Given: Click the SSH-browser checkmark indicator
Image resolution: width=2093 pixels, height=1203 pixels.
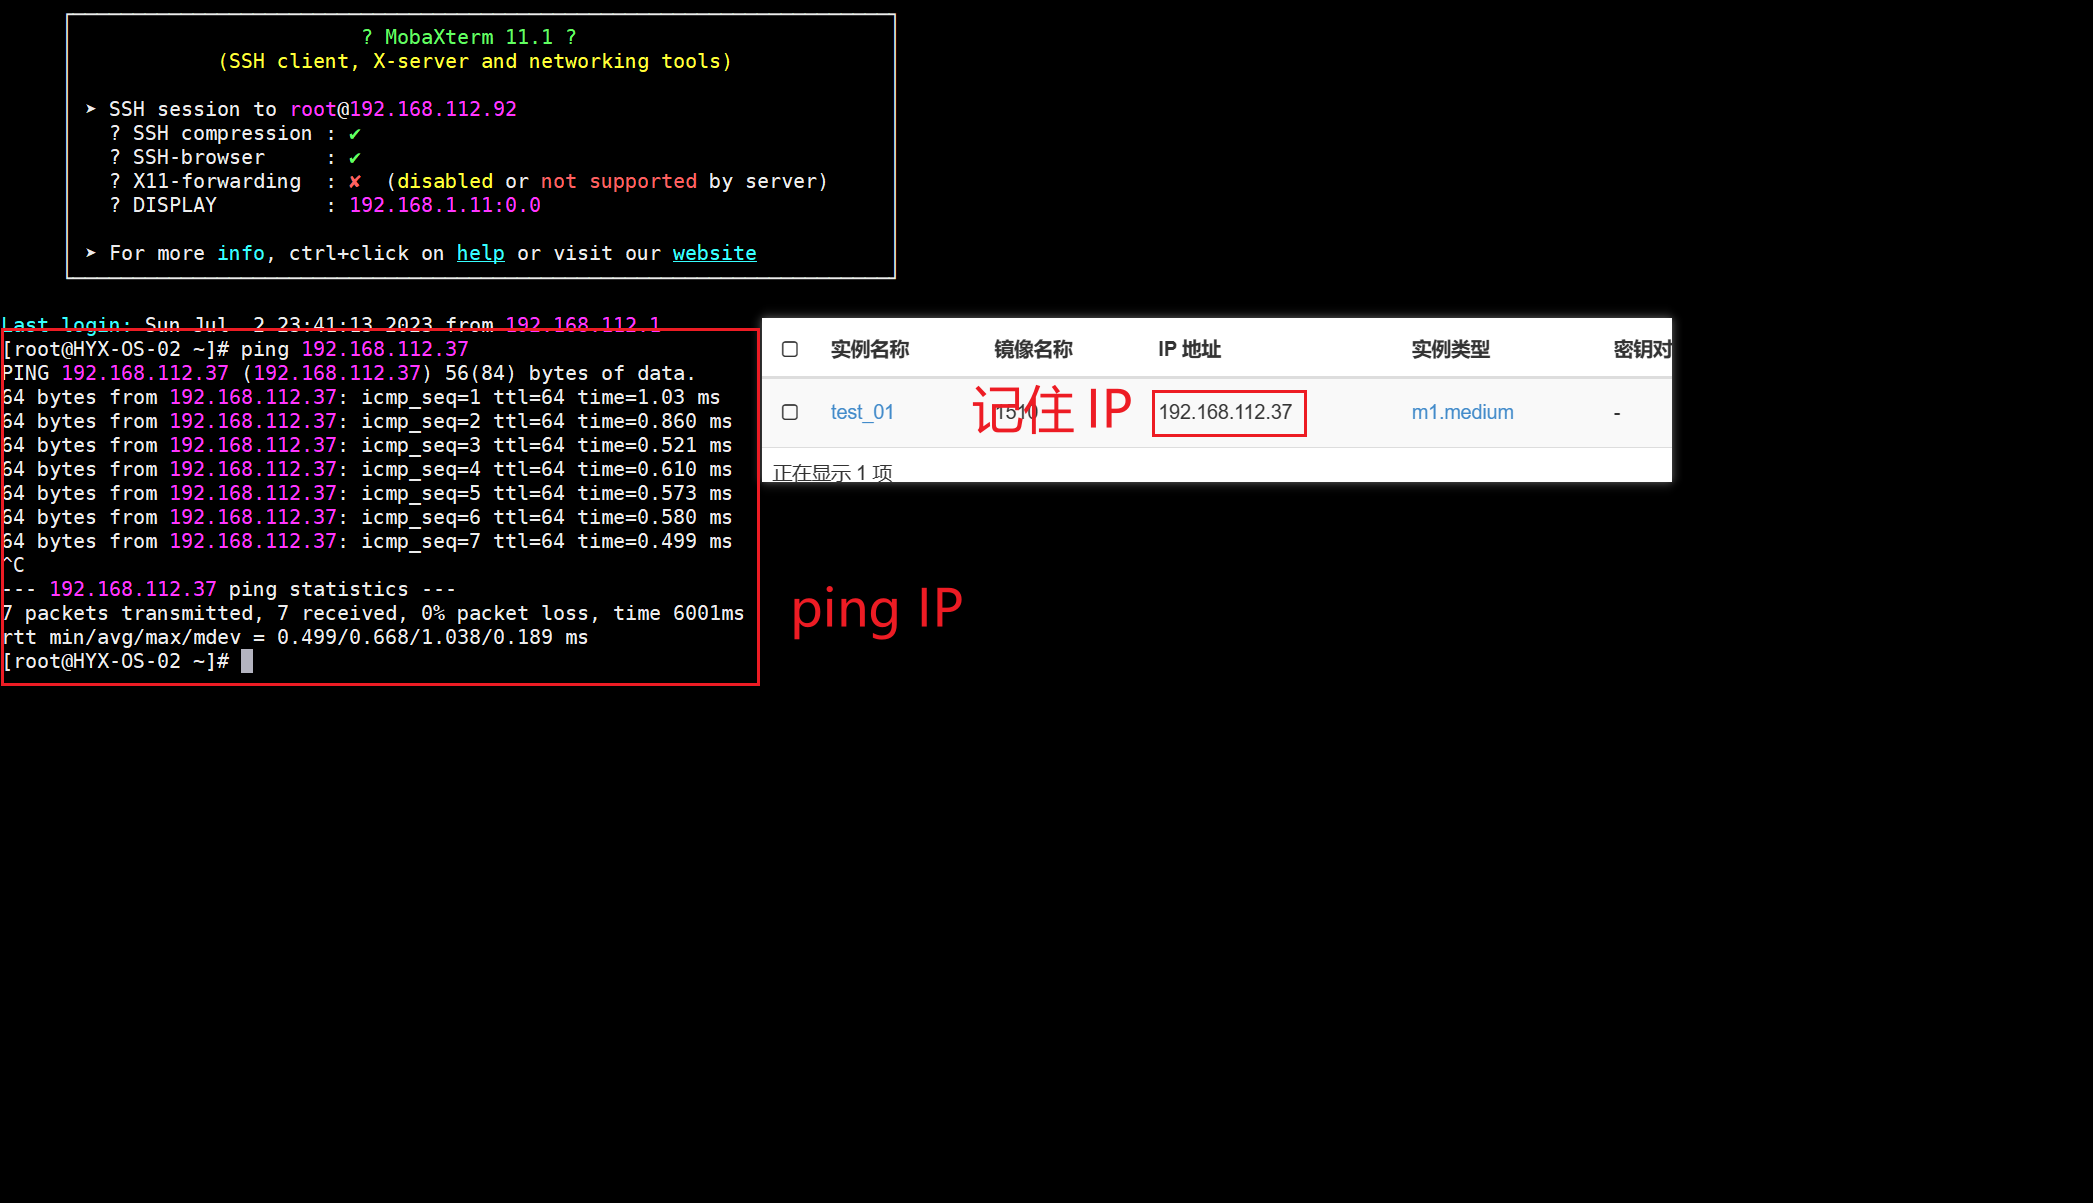Looking at the screenshot, I should point(355,157).
